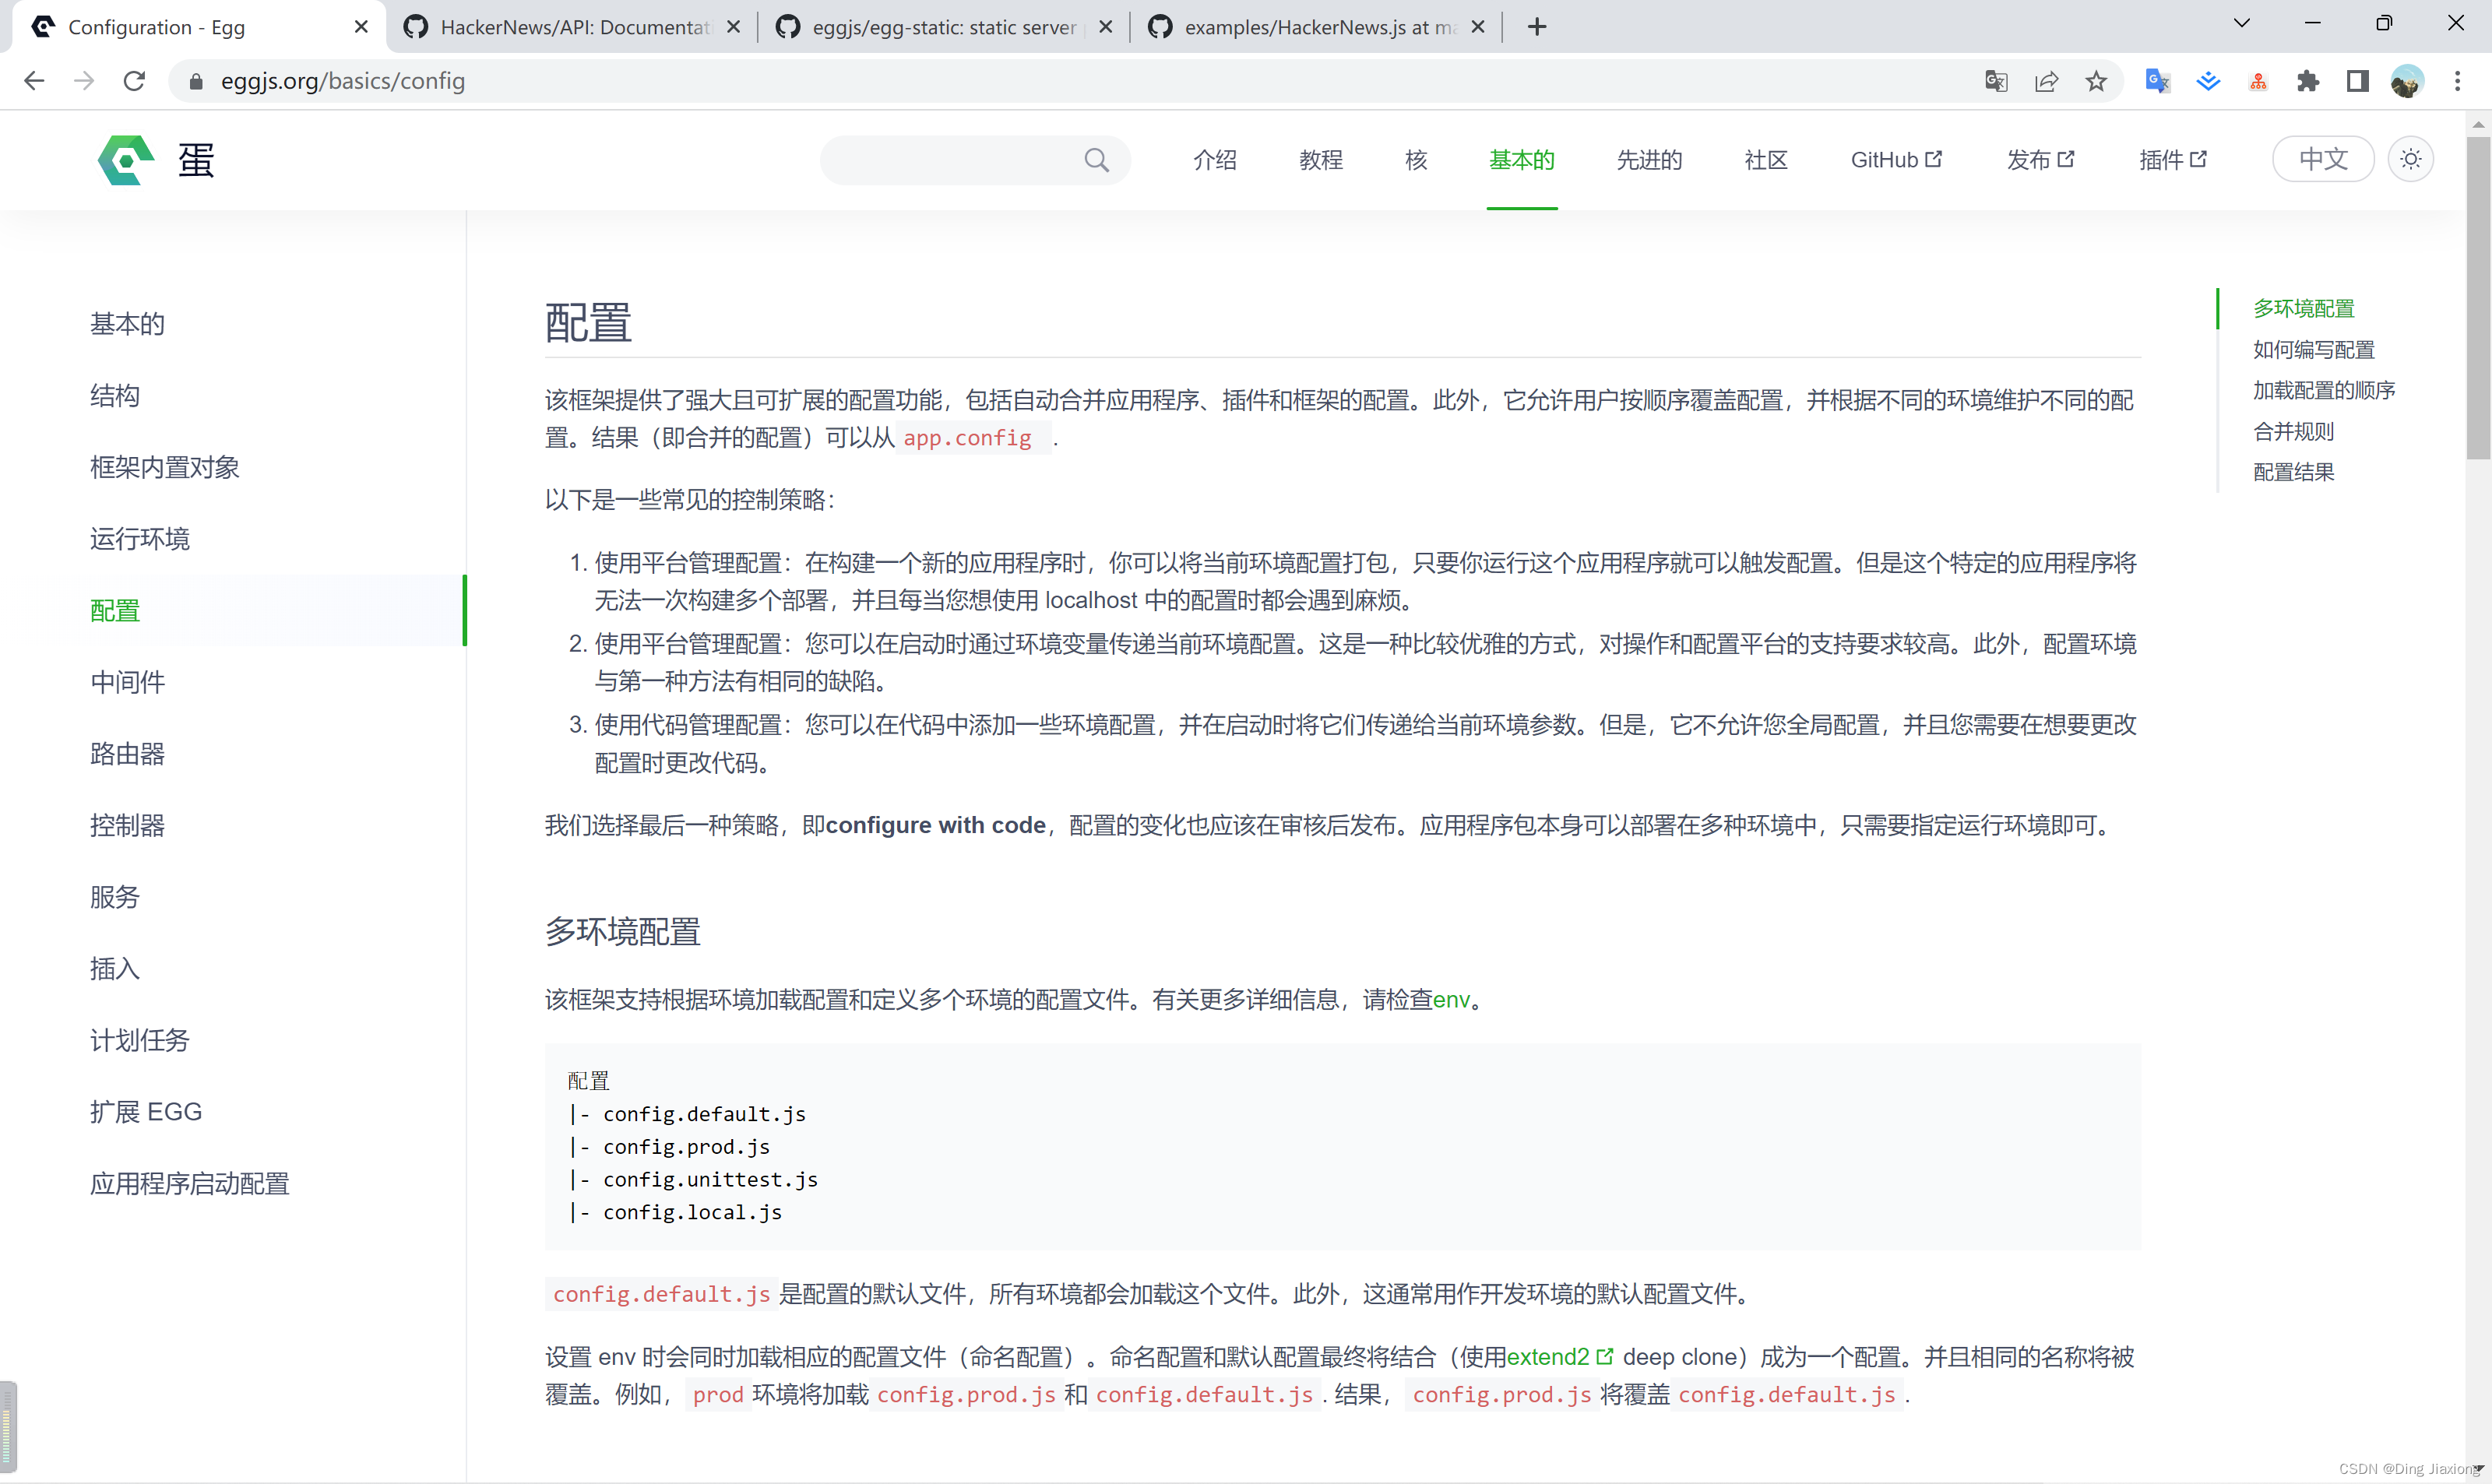Open the translate page icon in the address bar
Screen dimensions: 2492x1484
1996,81
